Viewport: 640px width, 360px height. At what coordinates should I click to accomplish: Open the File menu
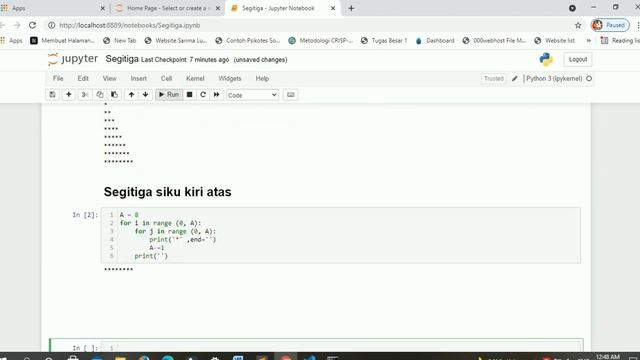pyautogui.click(x=58, y=78)
